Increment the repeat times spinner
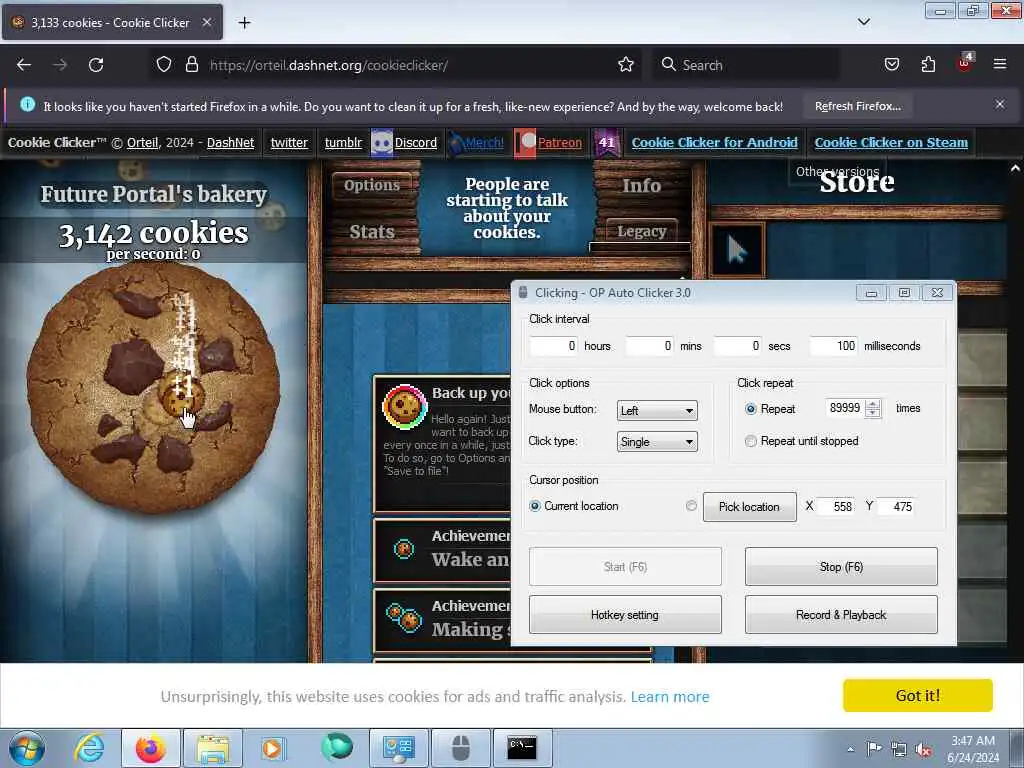1024x768 pixels. click(872, 404)
